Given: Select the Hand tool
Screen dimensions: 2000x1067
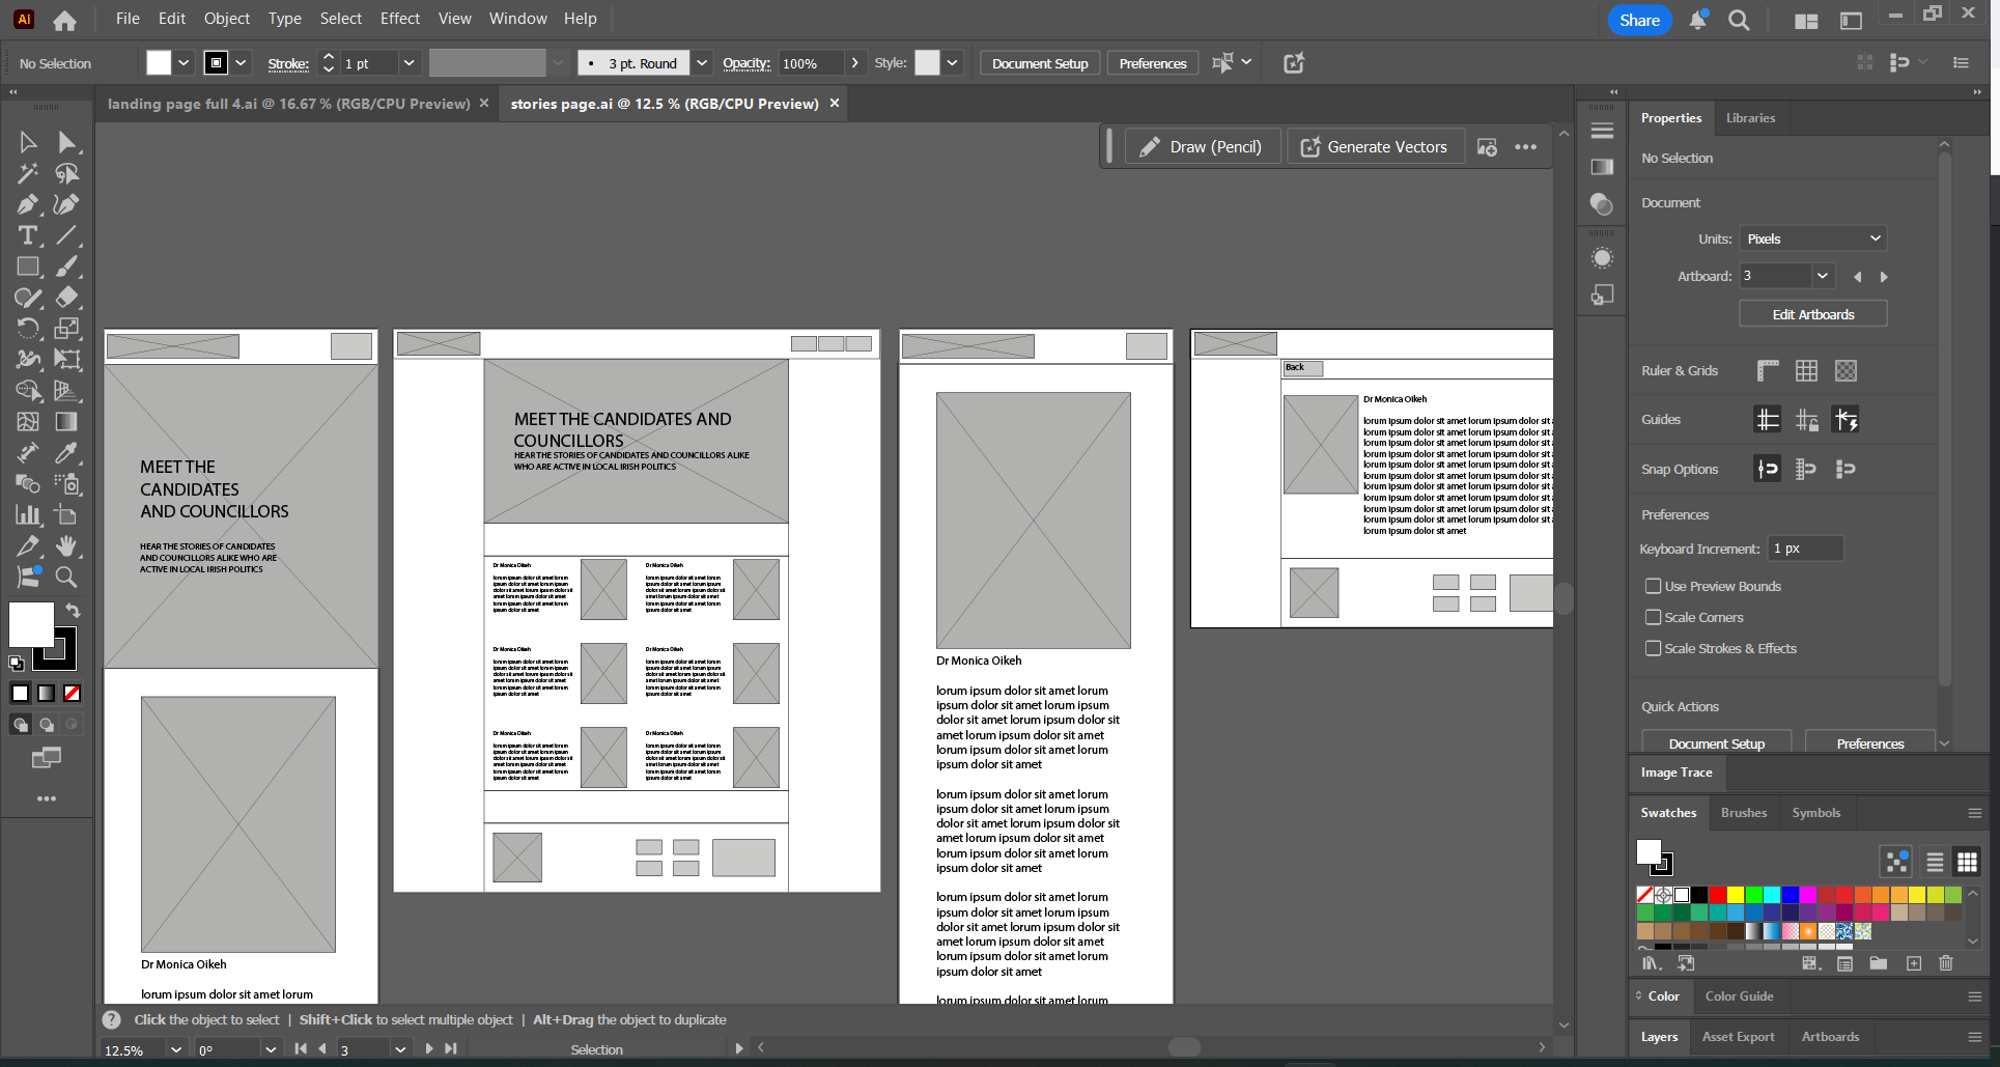Looking at the screenshot, I should pyautogui.click(x=66, y=546).
